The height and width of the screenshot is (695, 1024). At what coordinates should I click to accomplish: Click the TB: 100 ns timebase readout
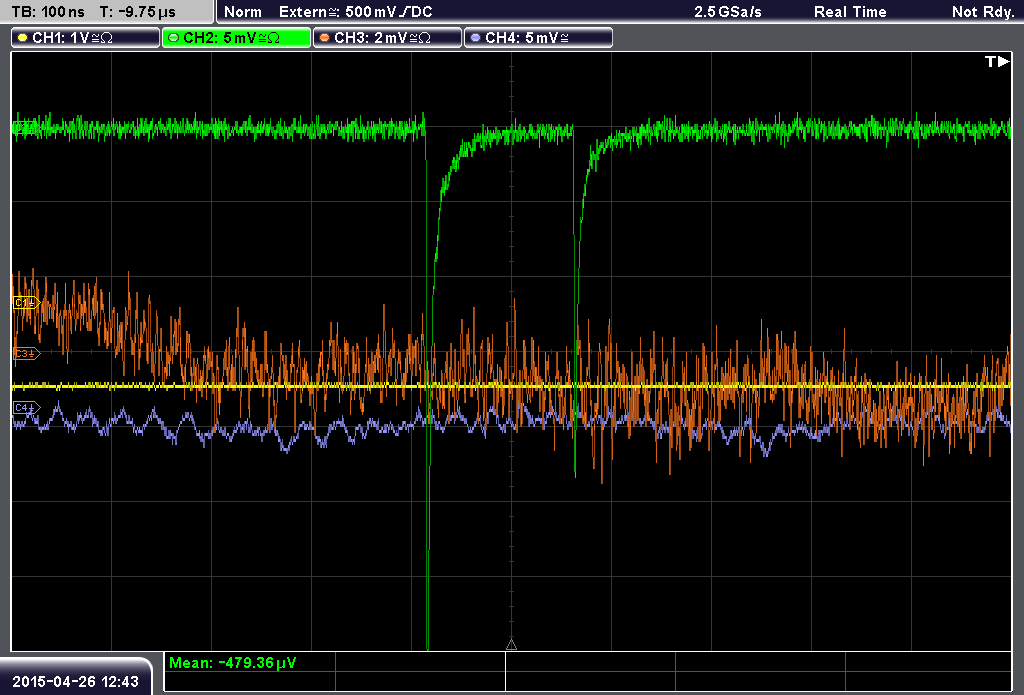[48, 12]
